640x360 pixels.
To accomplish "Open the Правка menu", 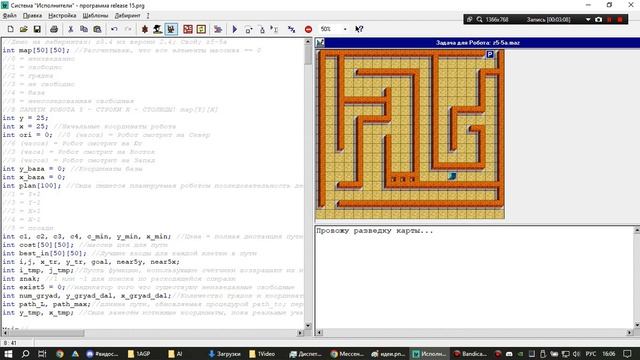I will coord(32,16).
